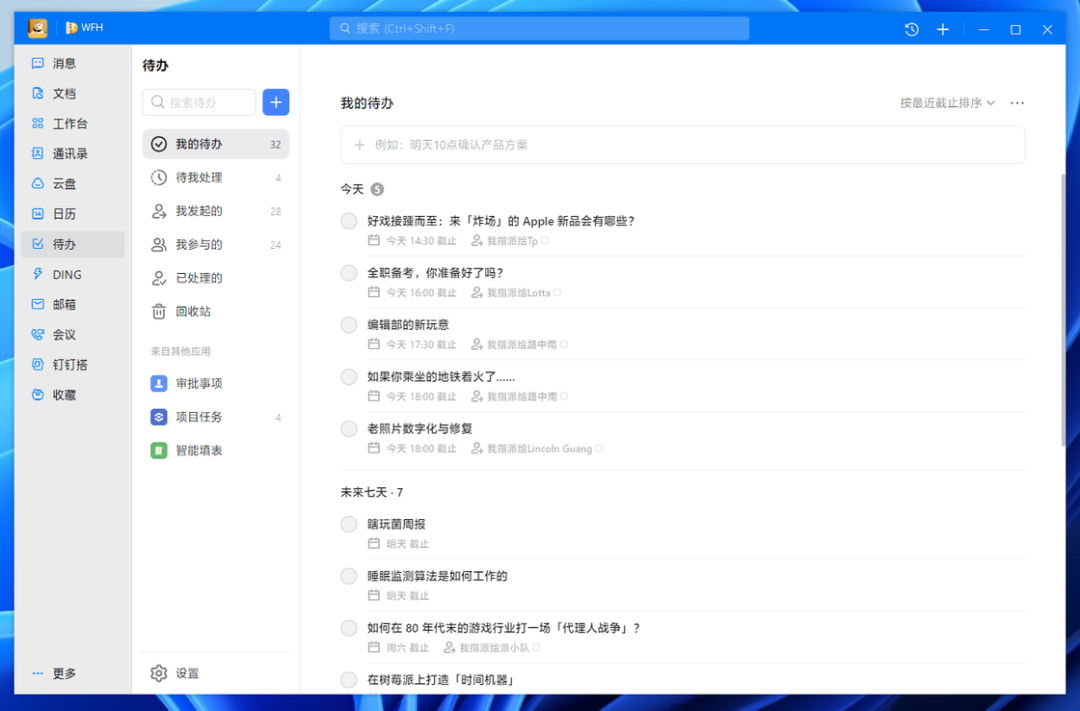Click deadline 周六 截止
1080x711 pixels.
[x=398, y=648]
